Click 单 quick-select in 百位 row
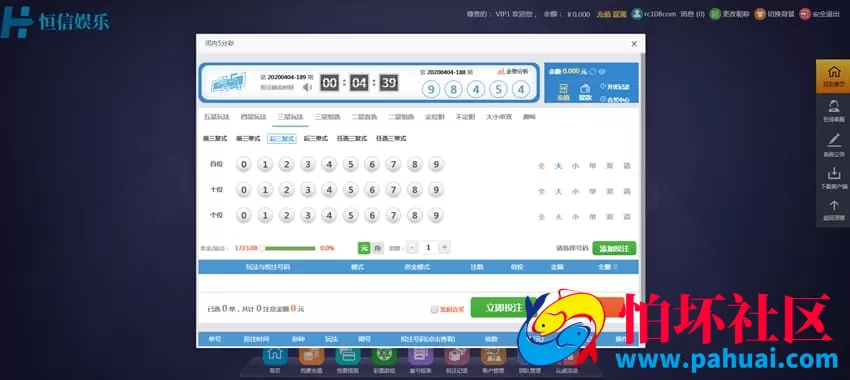This screenshot has height=380, width=850. coord(593,166)
